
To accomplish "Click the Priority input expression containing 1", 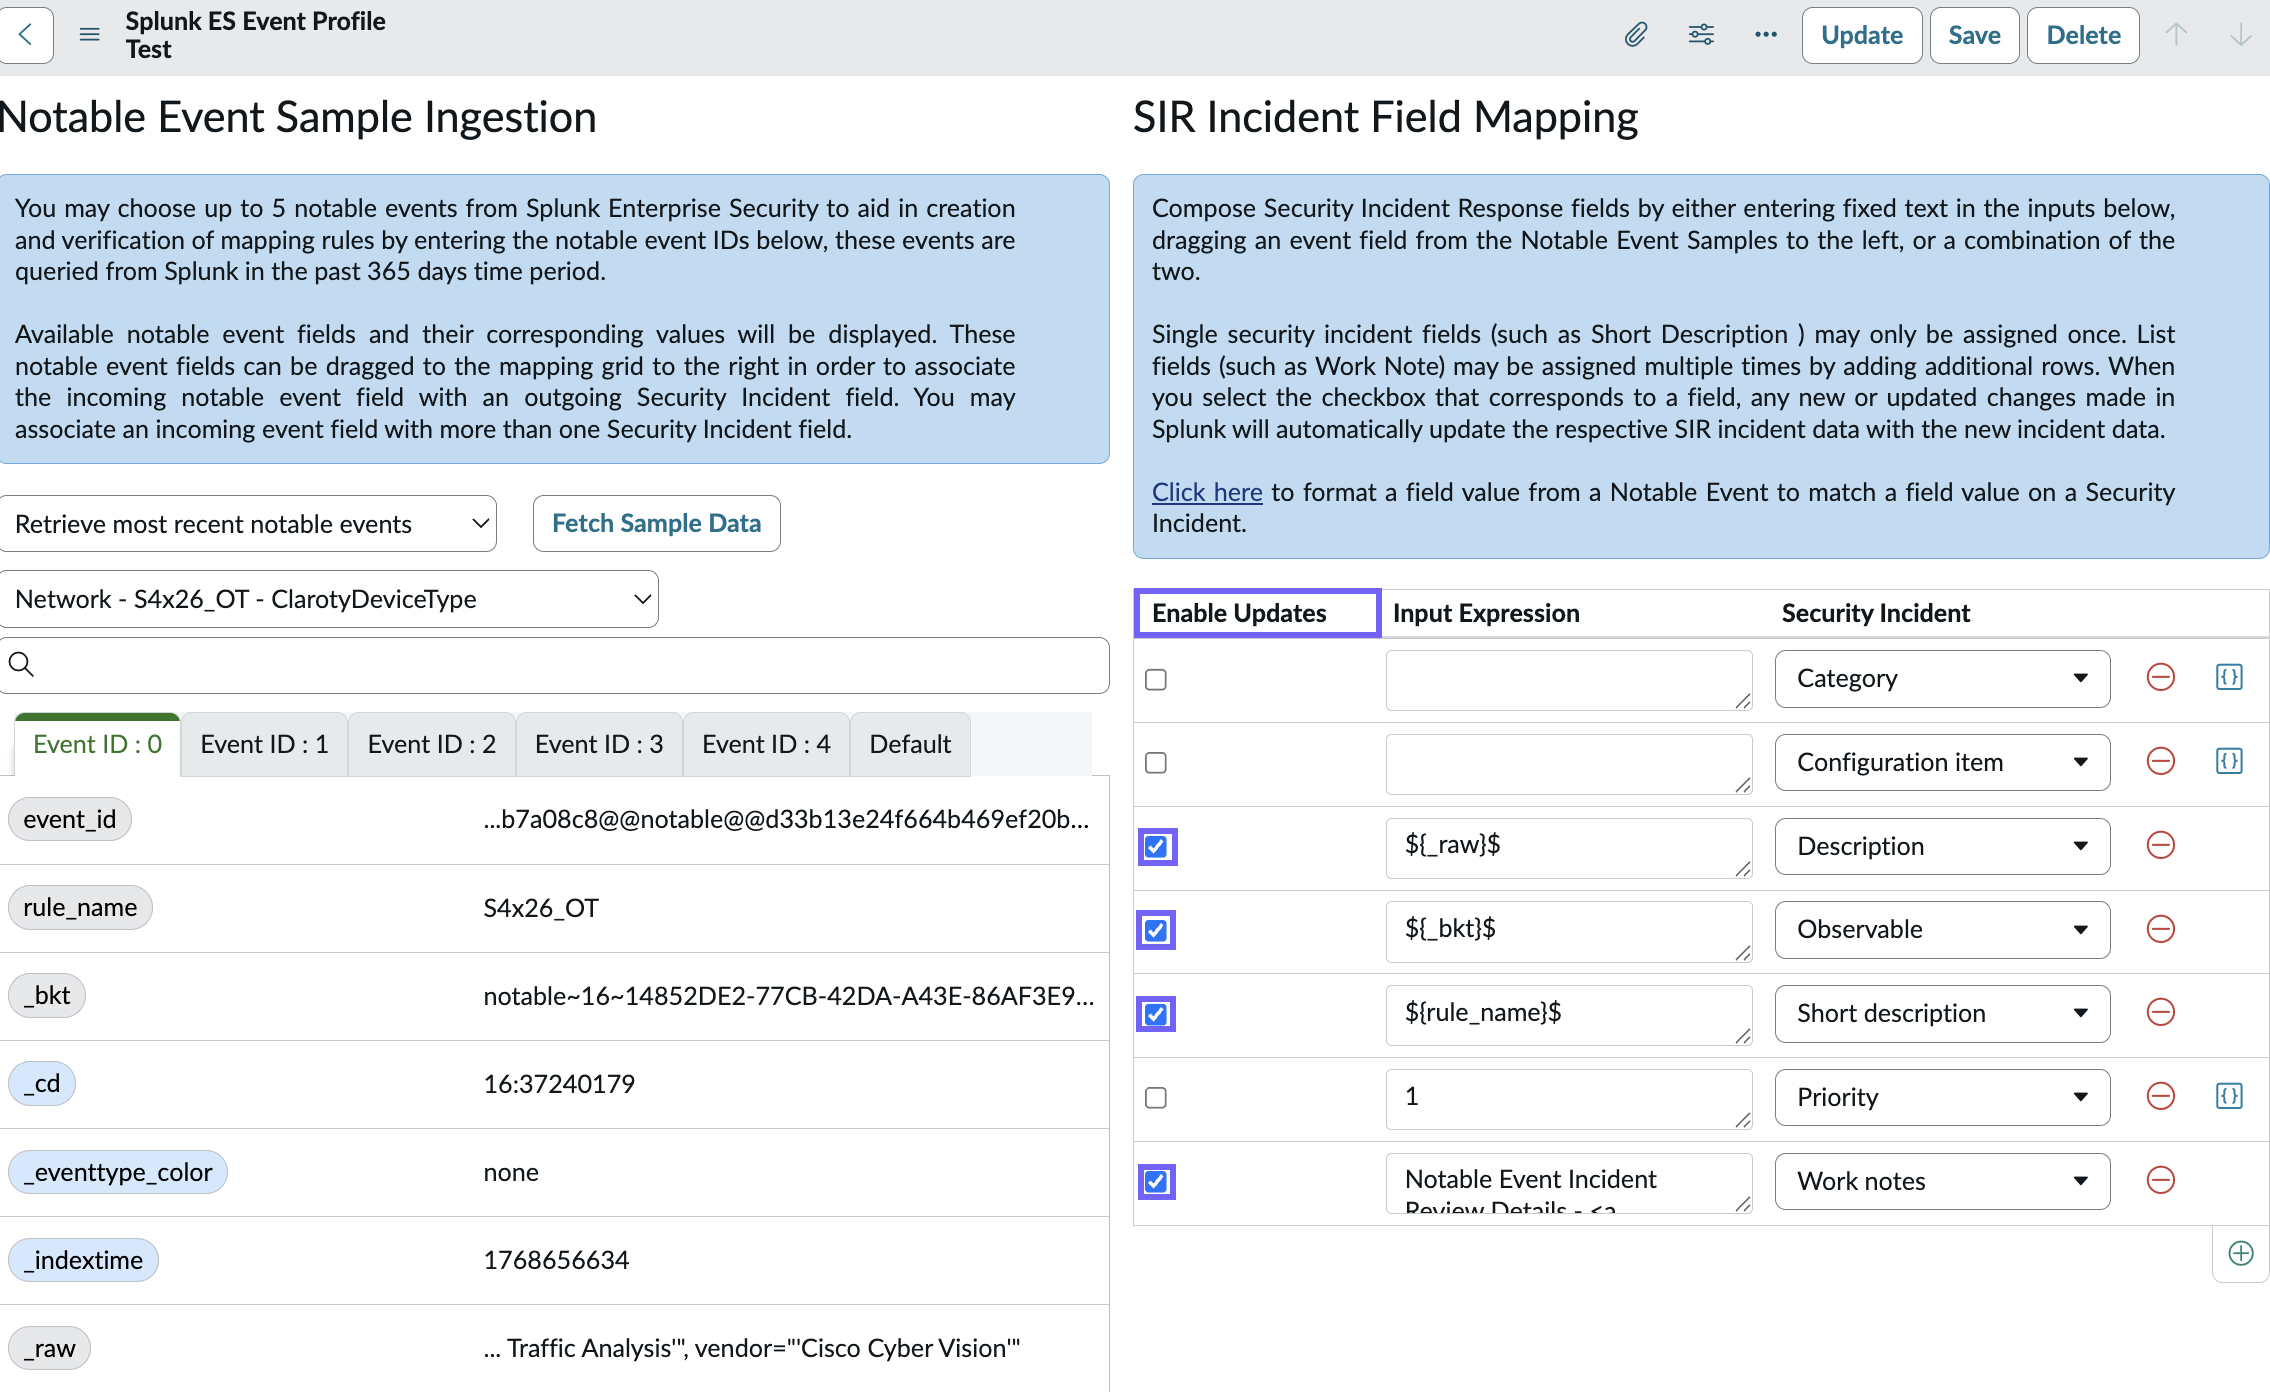I will (1568, 1099).
